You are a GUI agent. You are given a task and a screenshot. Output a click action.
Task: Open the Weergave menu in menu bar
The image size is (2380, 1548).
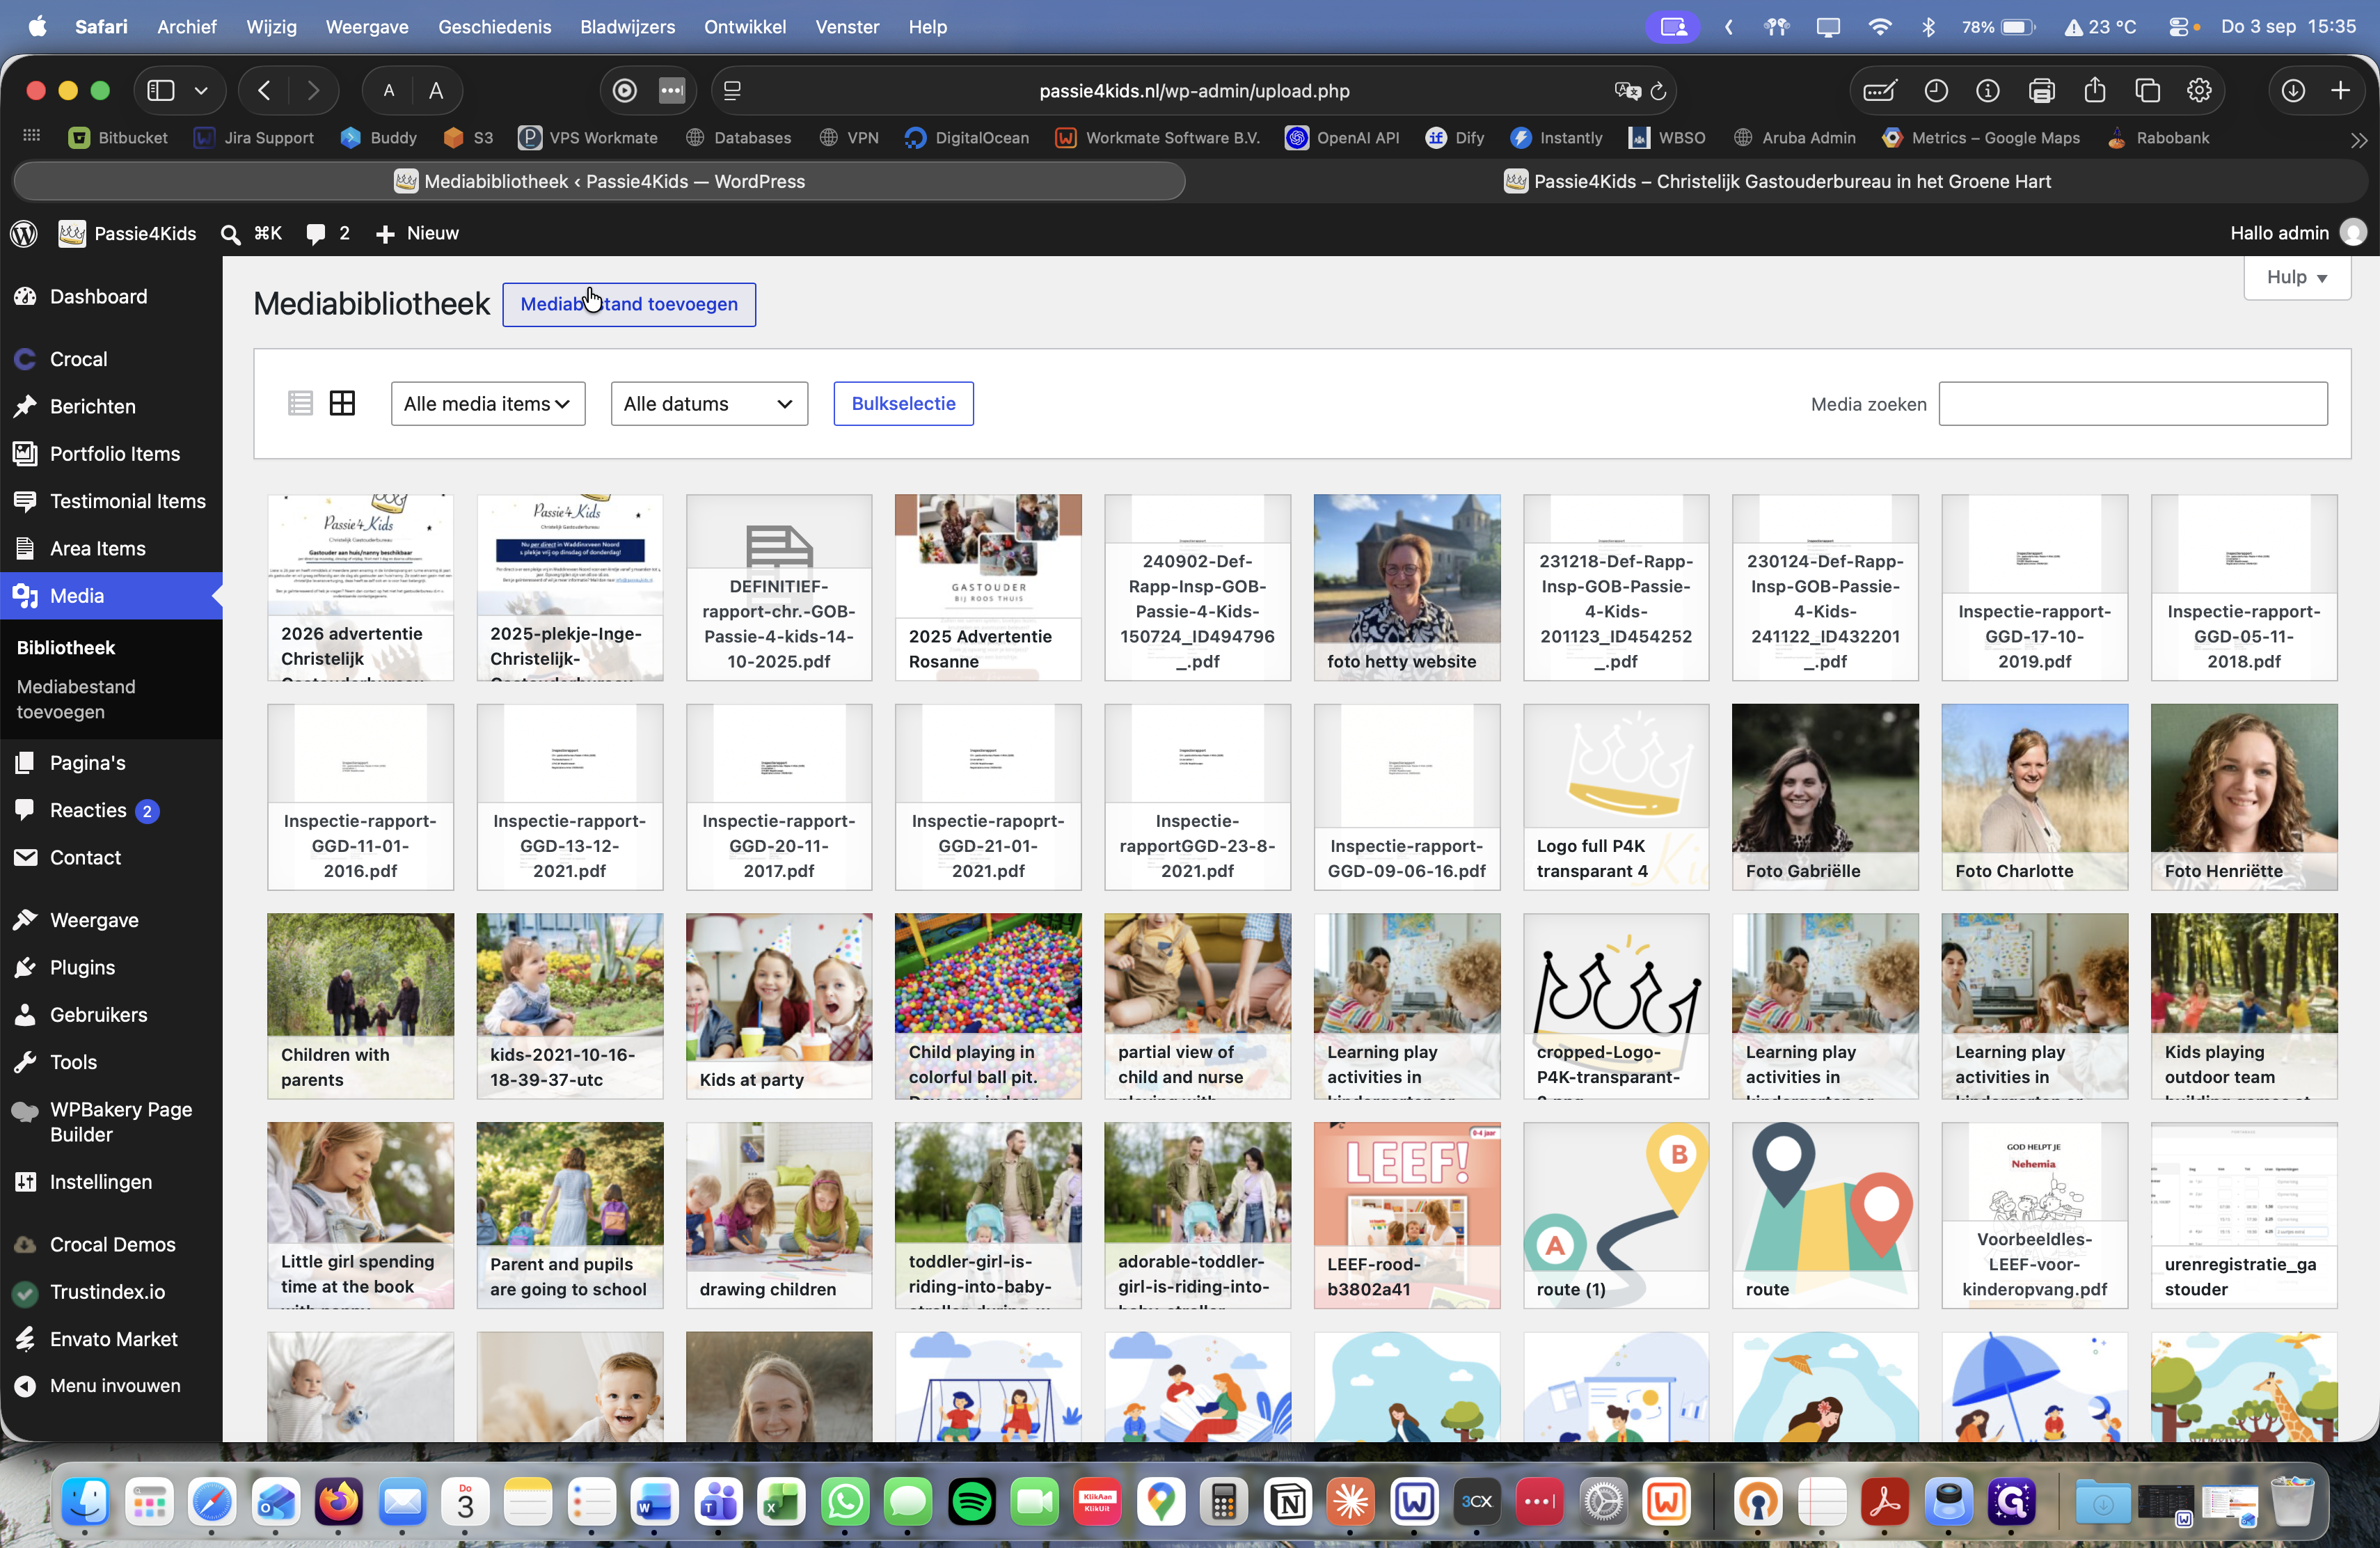click(366, 27)
